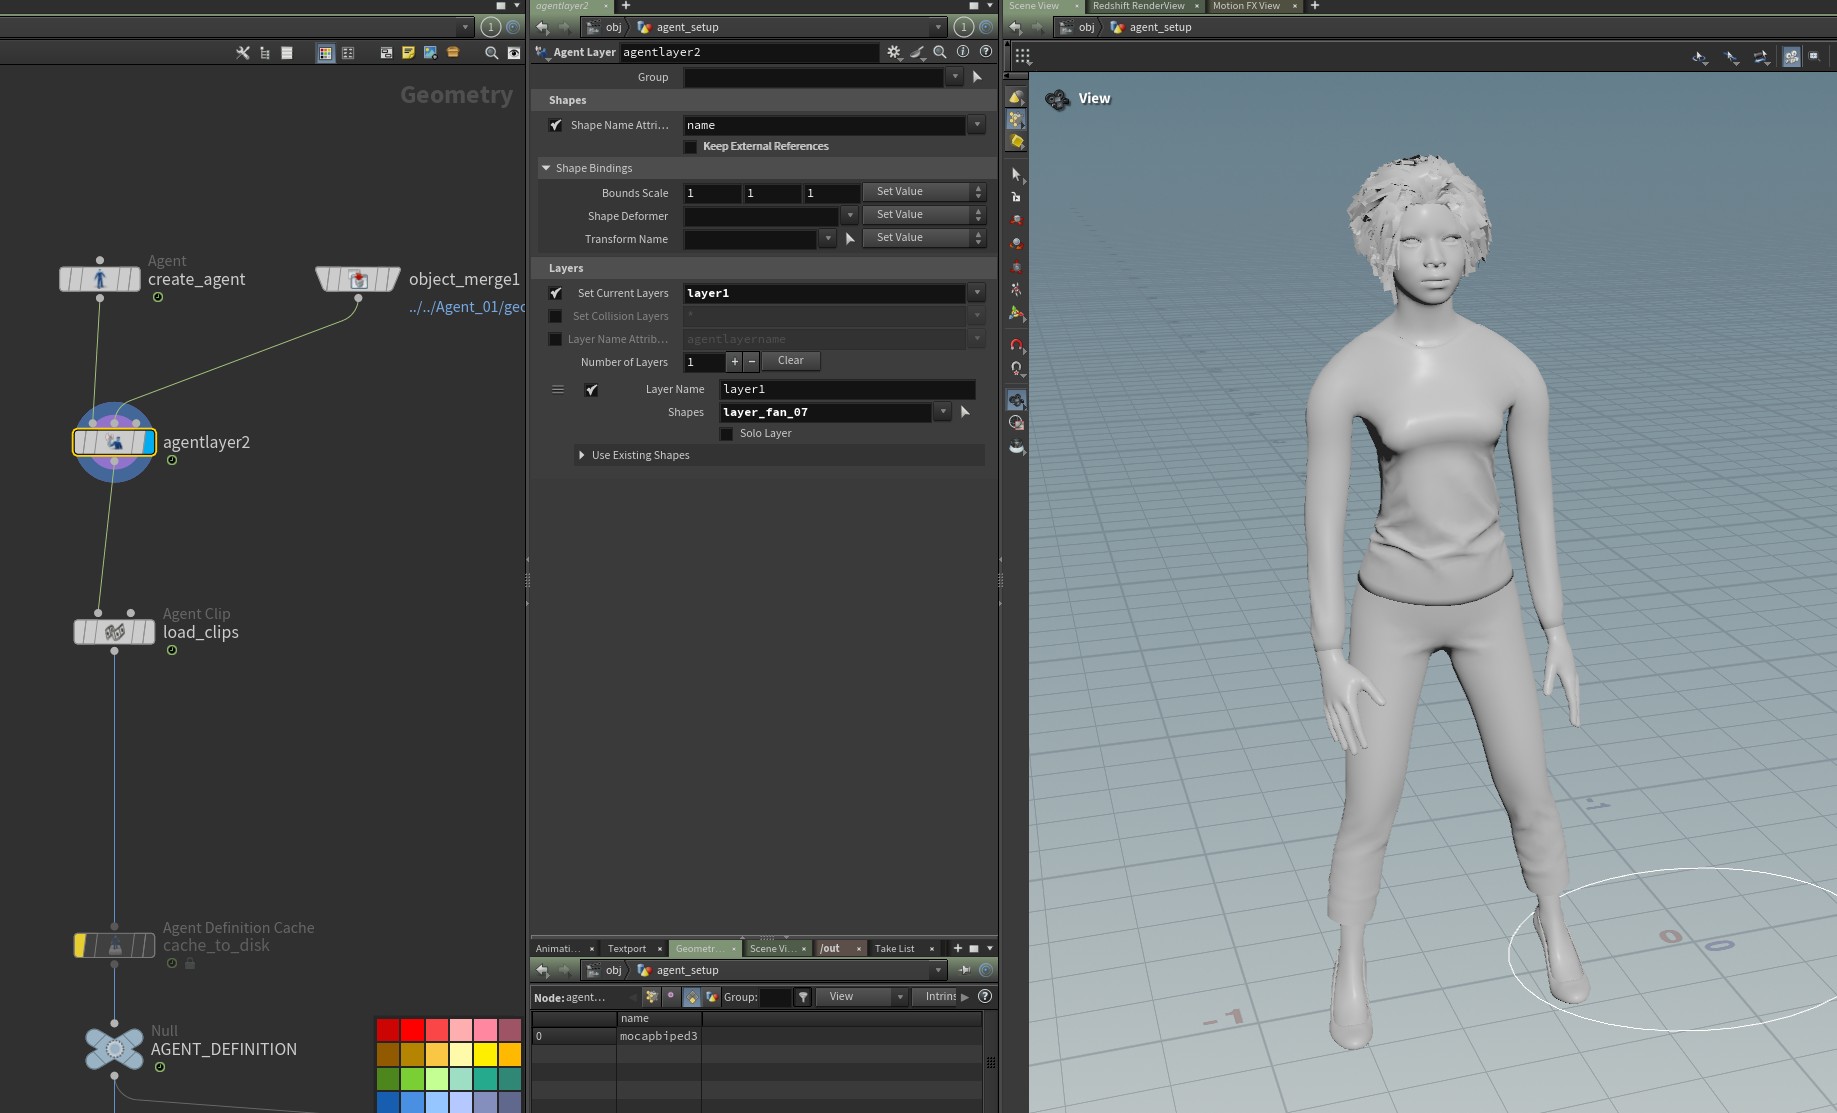Screen dimensions: 1837x1113
Task: Expand the Use Existing Shapes section
Action: 582,455
